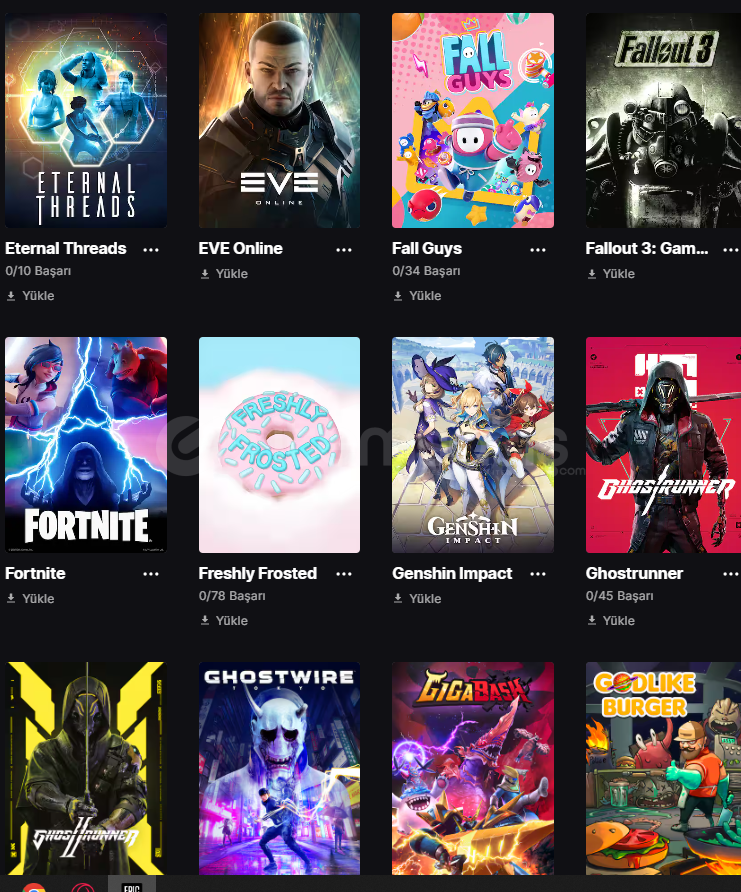Click Yükle under EVE Online
741x892 pixels.
(224, 274)
